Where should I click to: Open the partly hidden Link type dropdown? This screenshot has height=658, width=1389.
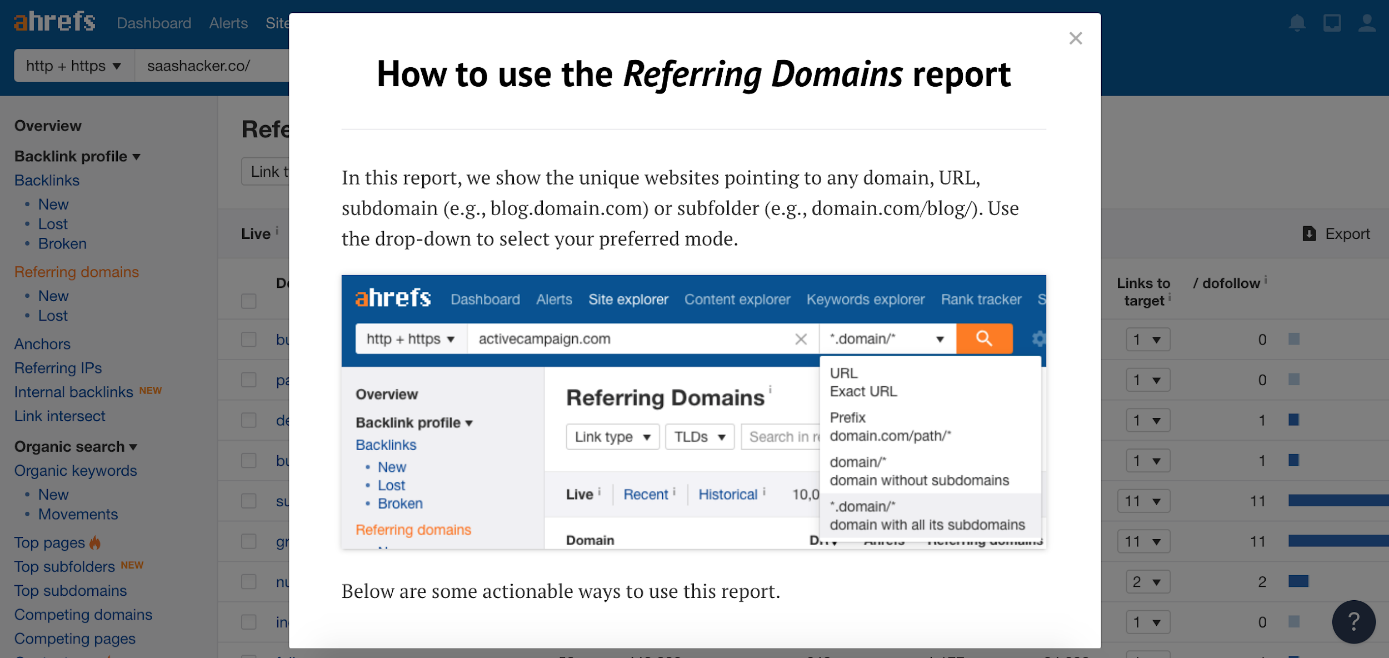tap(266, 171)
